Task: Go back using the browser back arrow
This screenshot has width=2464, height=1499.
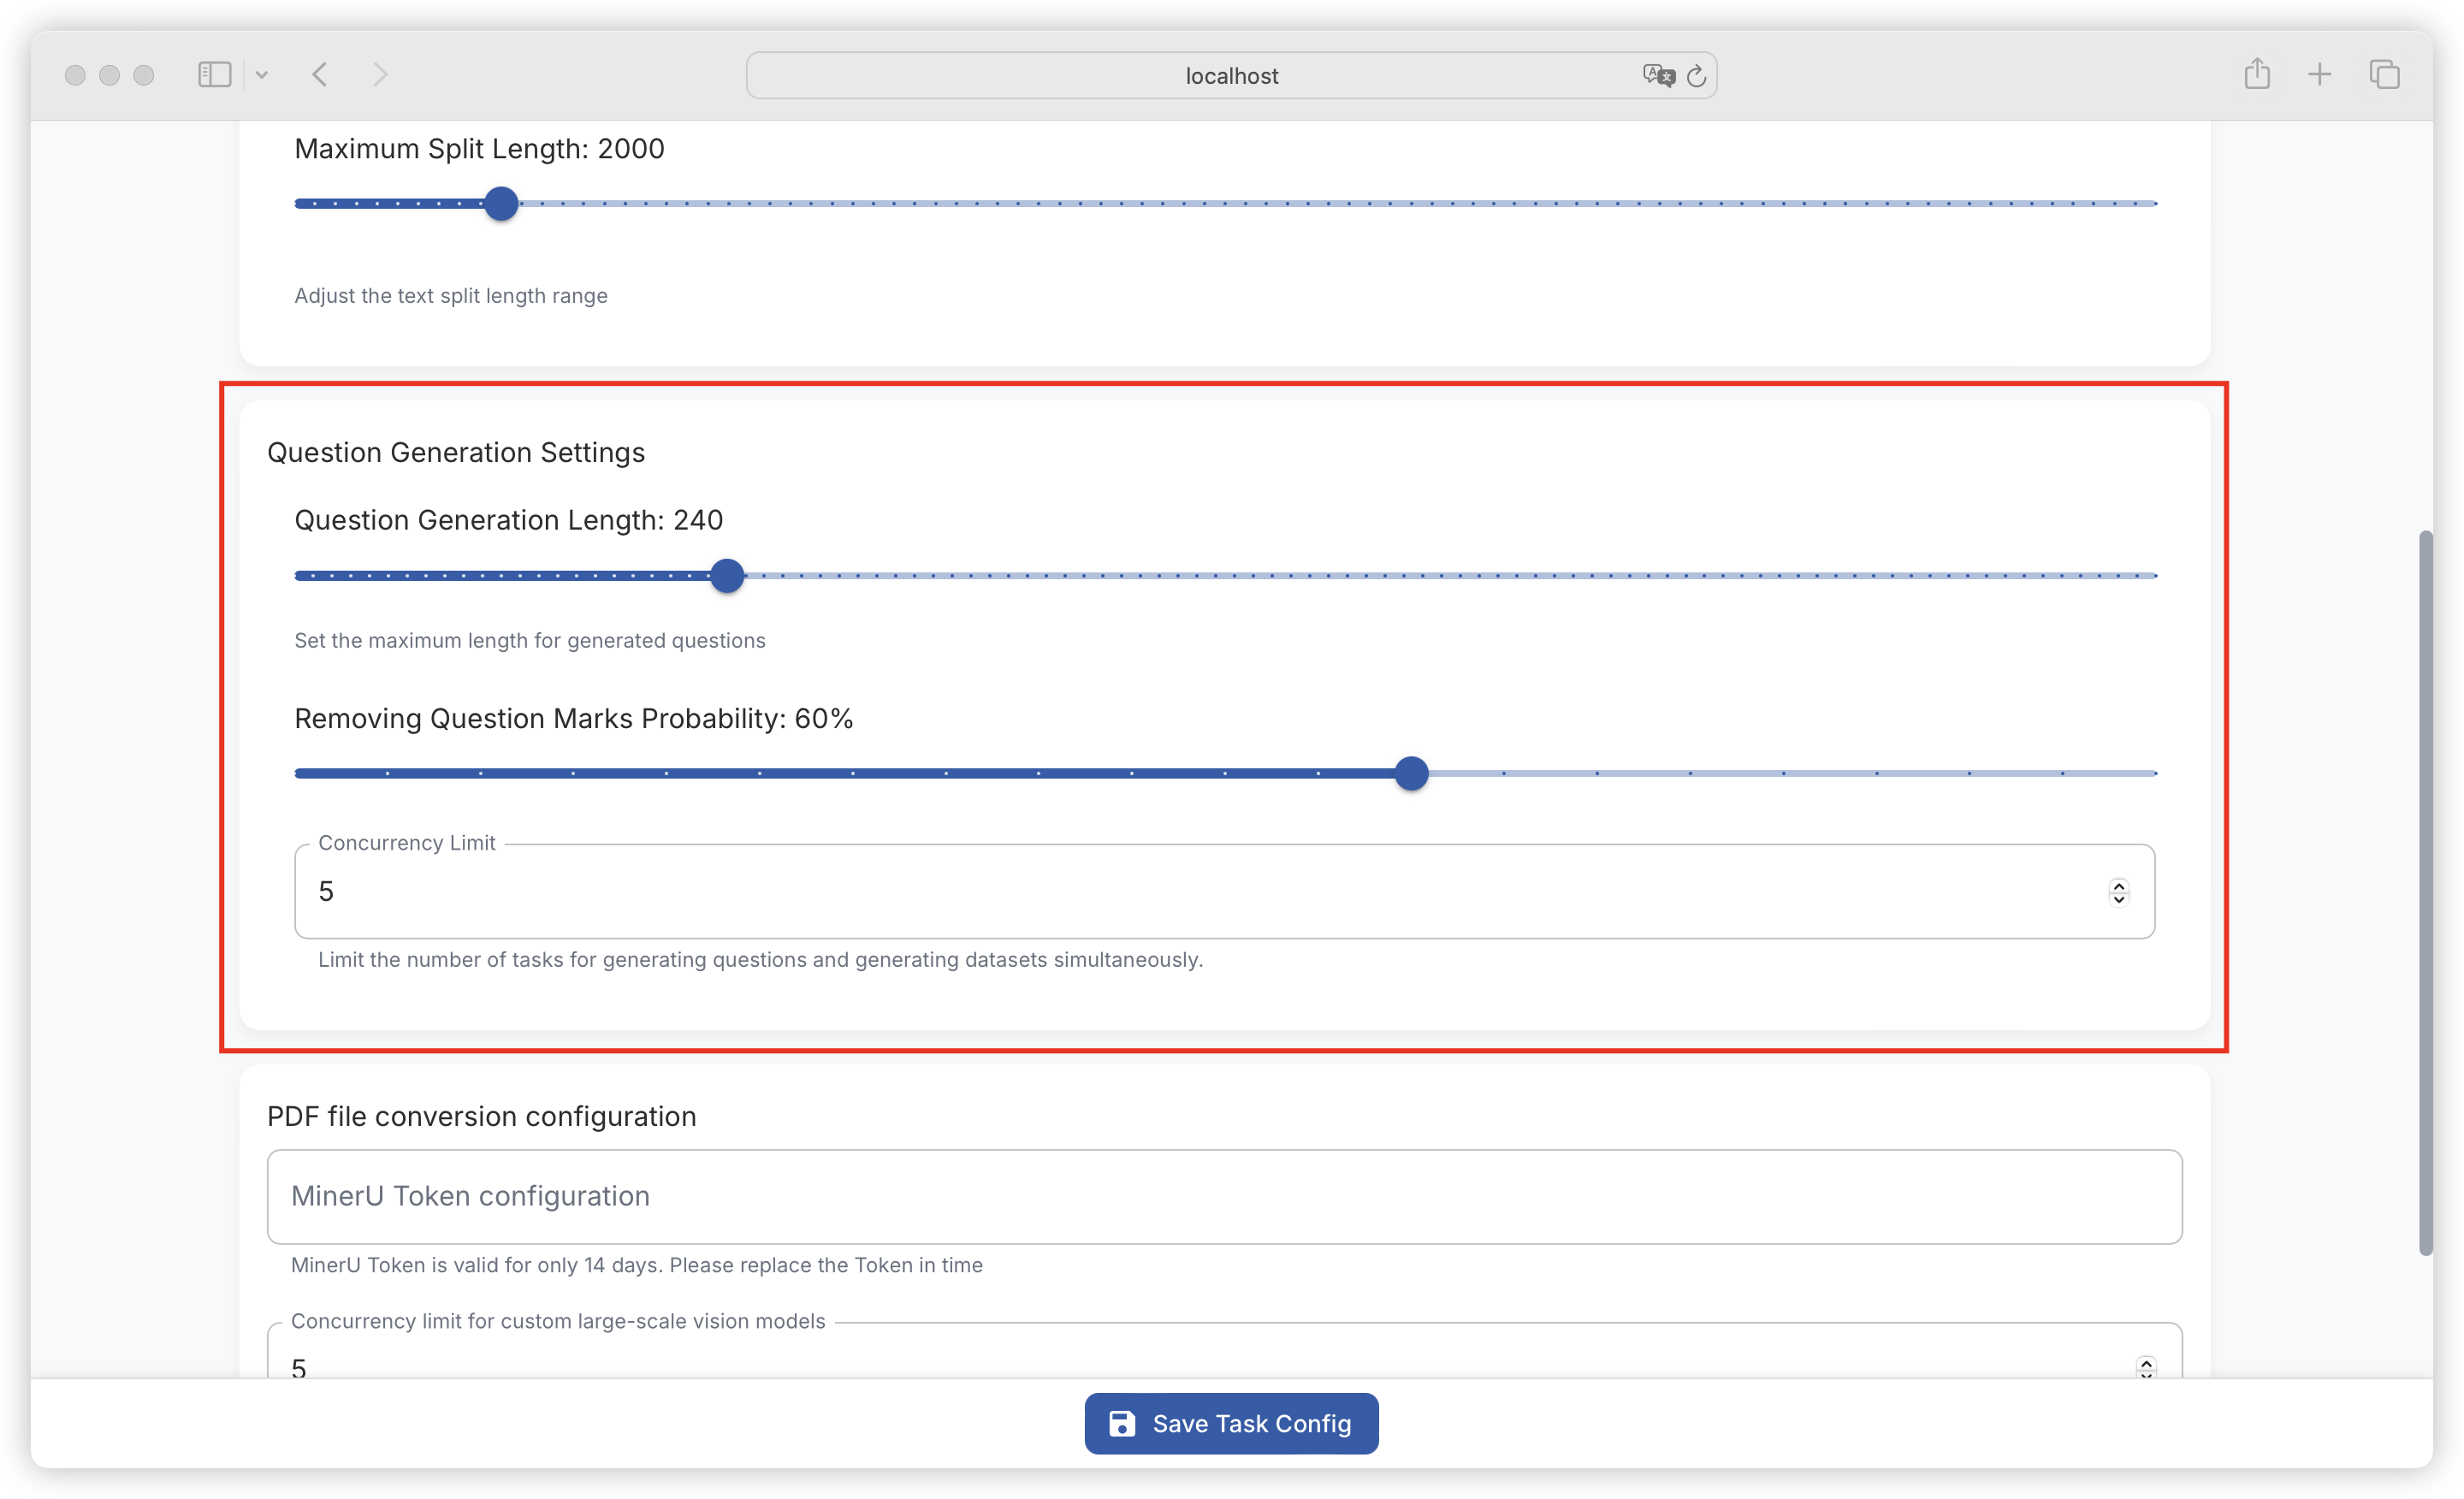Action: 320,75
